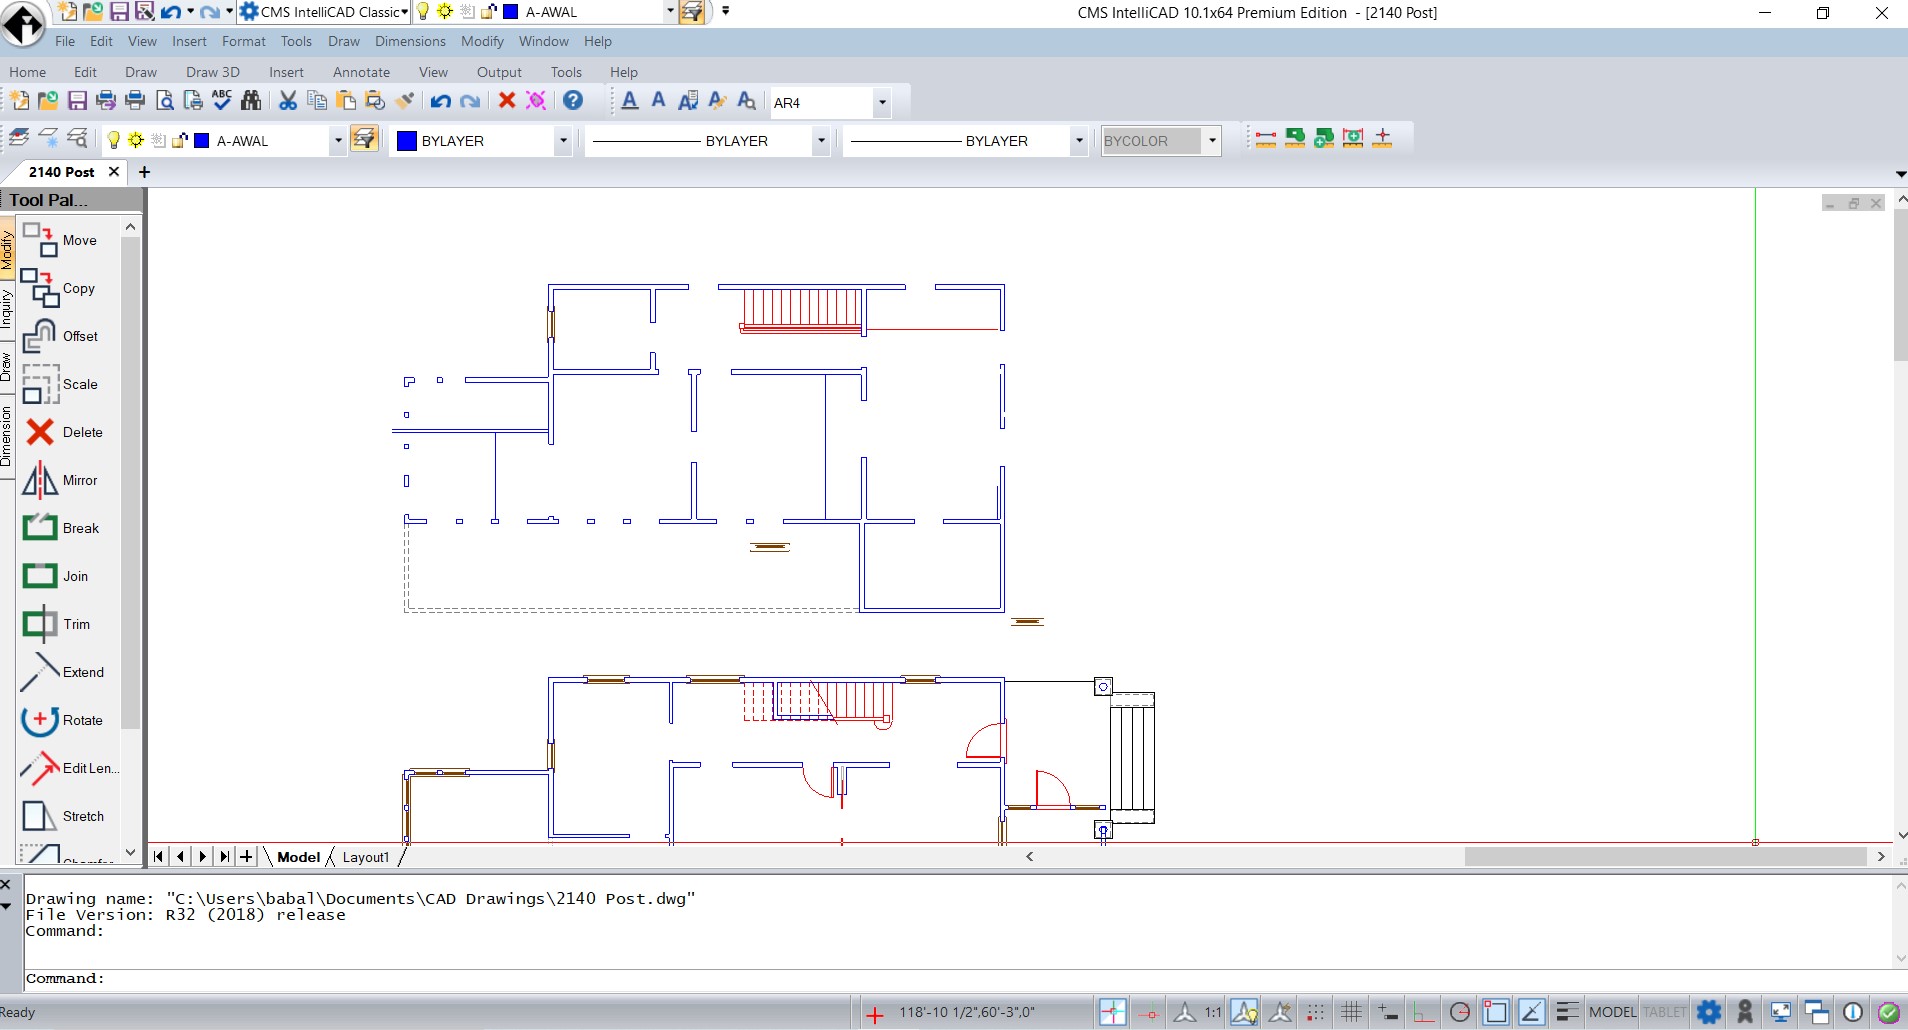Select the Scale tool
Screen dimensions: 1908x1030
(60, 384)
